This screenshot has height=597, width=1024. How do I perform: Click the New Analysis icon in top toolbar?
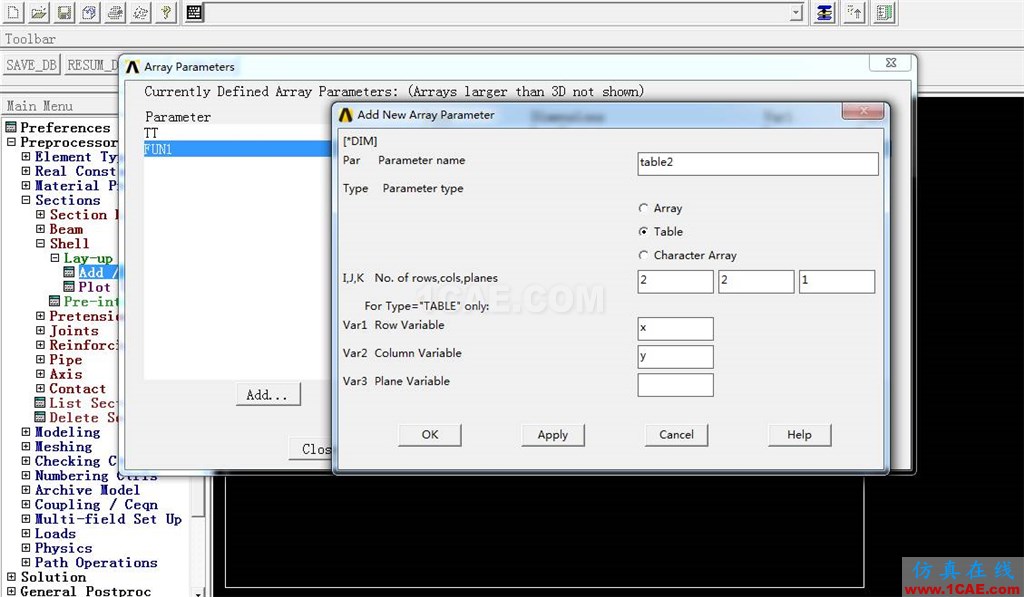(14, 12)
